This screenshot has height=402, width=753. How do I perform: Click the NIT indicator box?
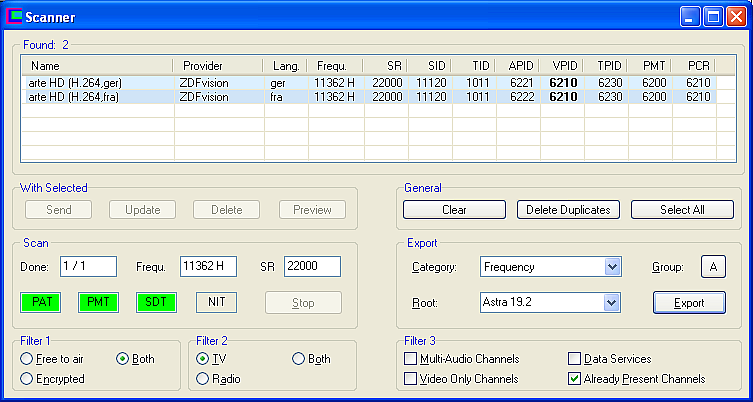click(x=215, y=302)
